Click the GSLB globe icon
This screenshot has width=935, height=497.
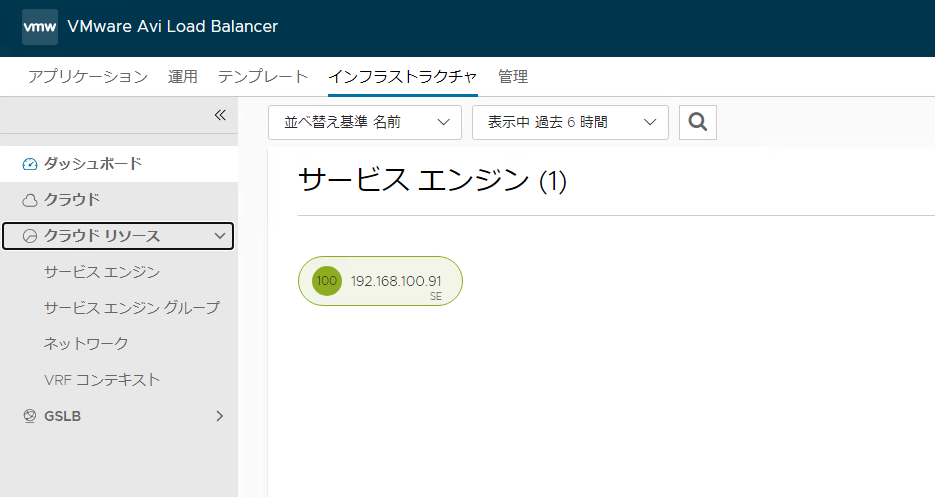tap(30, 416)
